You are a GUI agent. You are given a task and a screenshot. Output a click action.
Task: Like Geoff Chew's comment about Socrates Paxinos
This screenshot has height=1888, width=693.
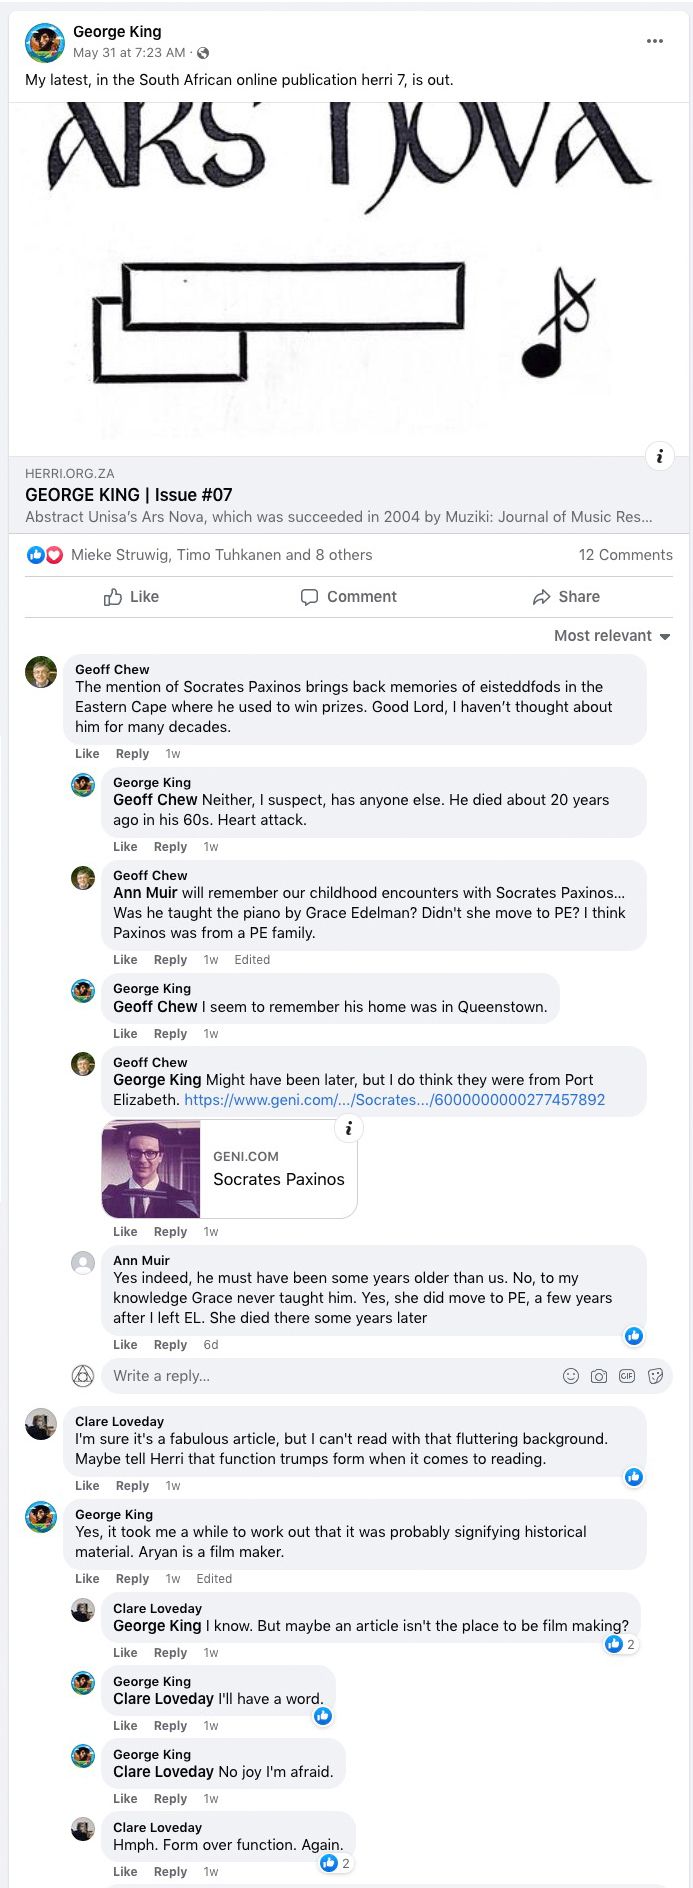click(87, 754)
